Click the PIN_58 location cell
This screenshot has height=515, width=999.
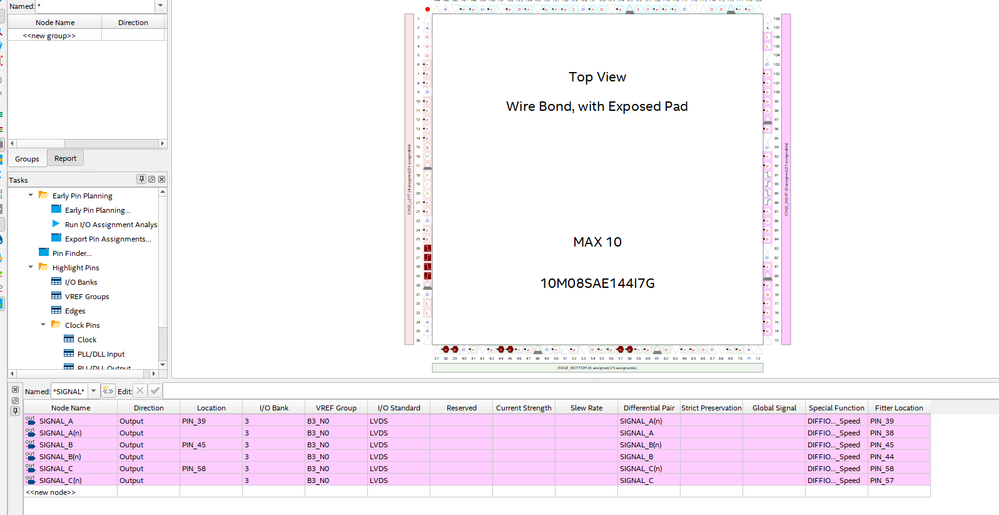click(x=212, y=468)
